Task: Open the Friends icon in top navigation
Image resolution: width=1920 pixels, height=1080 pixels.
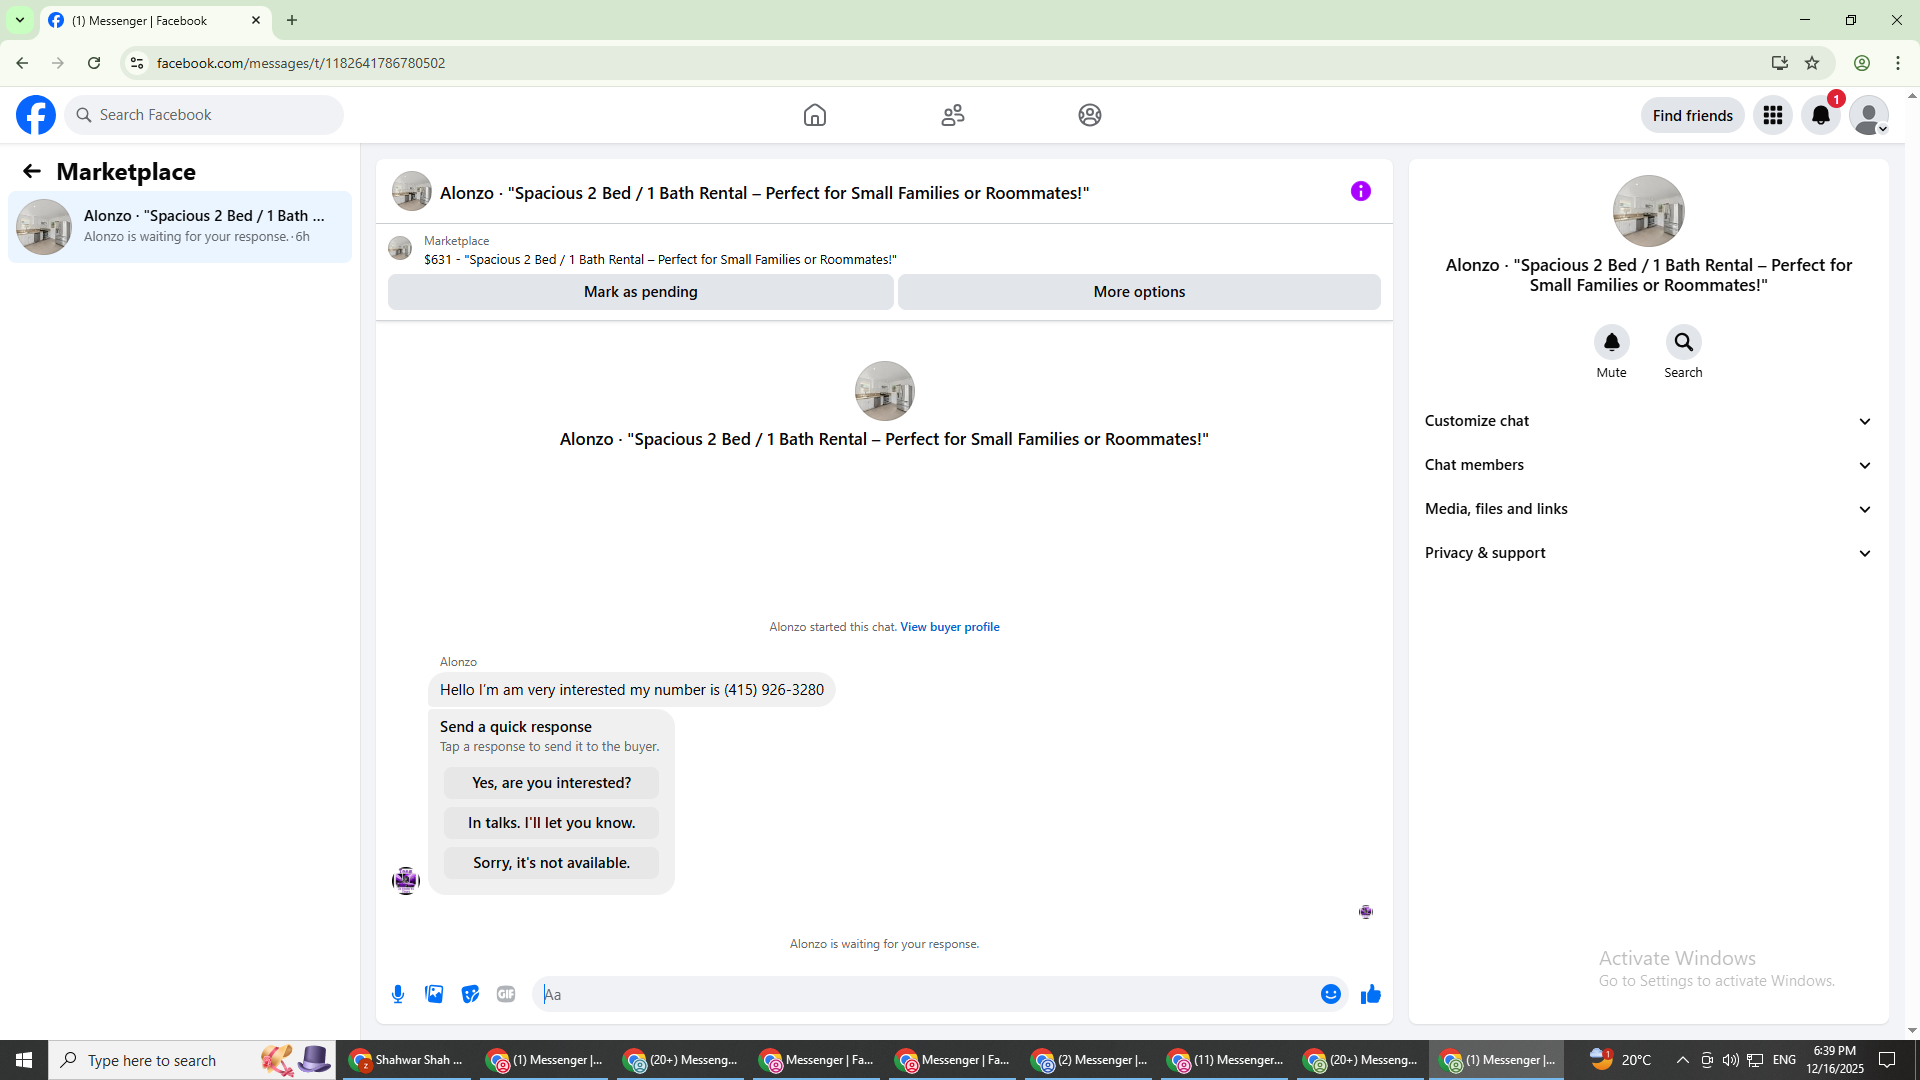Action: click(953, 115)
